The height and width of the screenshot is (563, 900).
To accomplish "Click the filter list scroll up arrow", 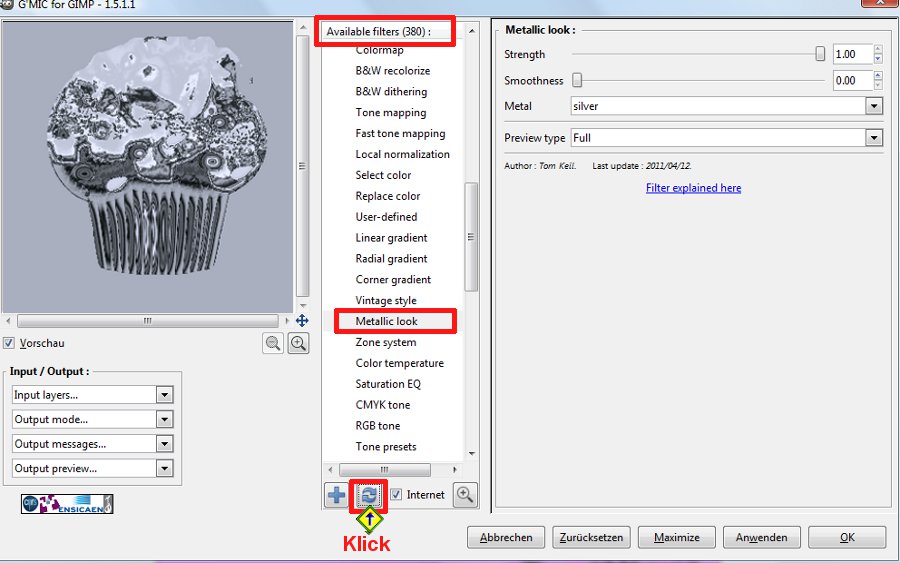I will click(x=472, y=30).
